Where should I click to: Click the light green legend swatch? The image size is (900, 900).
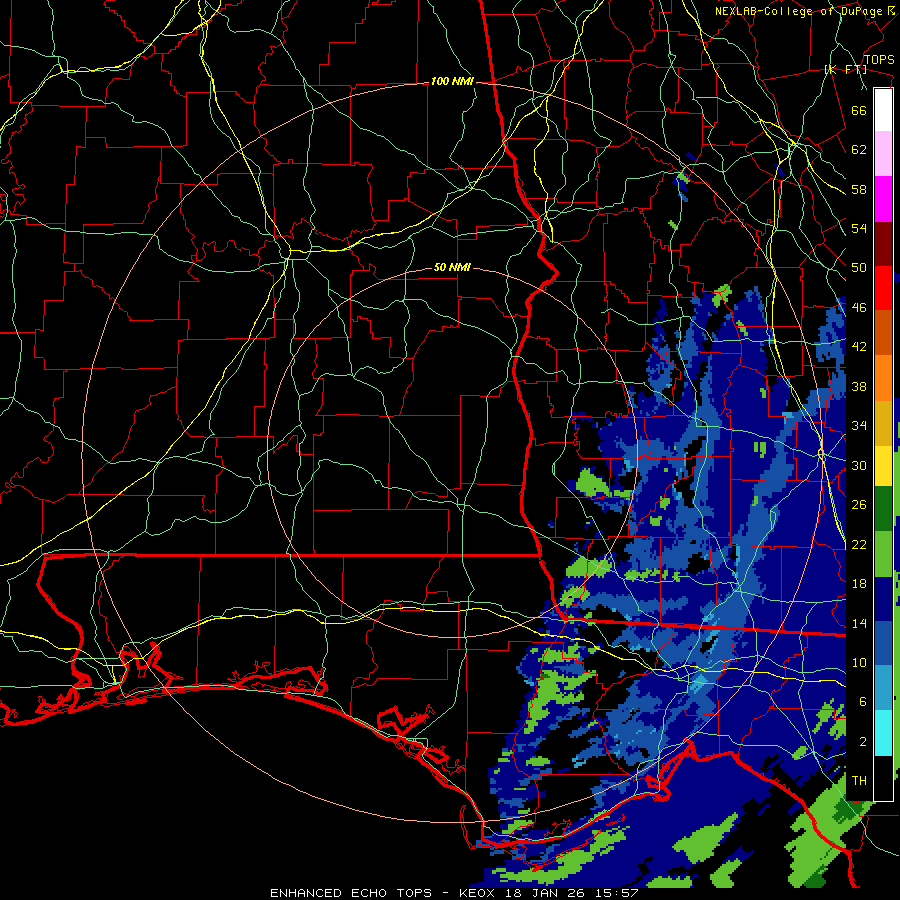(x=883, y=554)
